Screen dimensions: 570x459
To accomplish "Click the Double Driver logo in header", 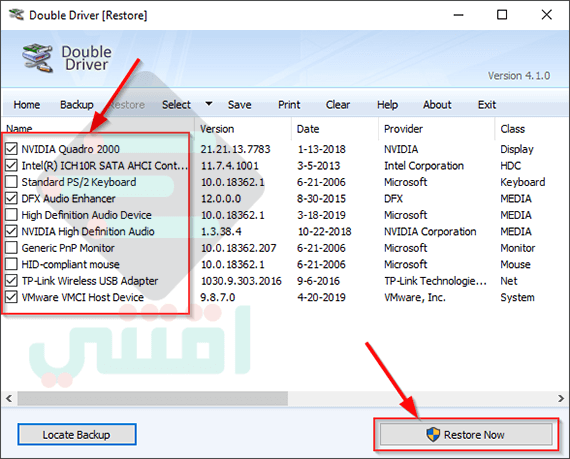I will pyautogui.click(x=37, y=58).
